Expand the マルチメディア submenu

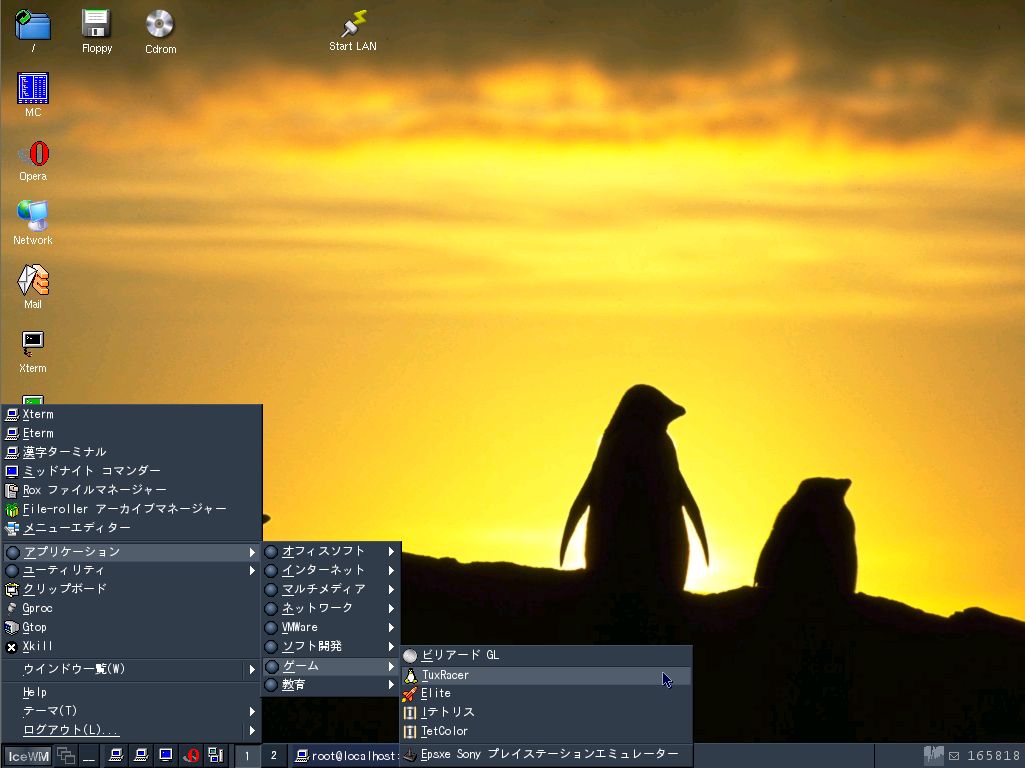coord(331,590)
